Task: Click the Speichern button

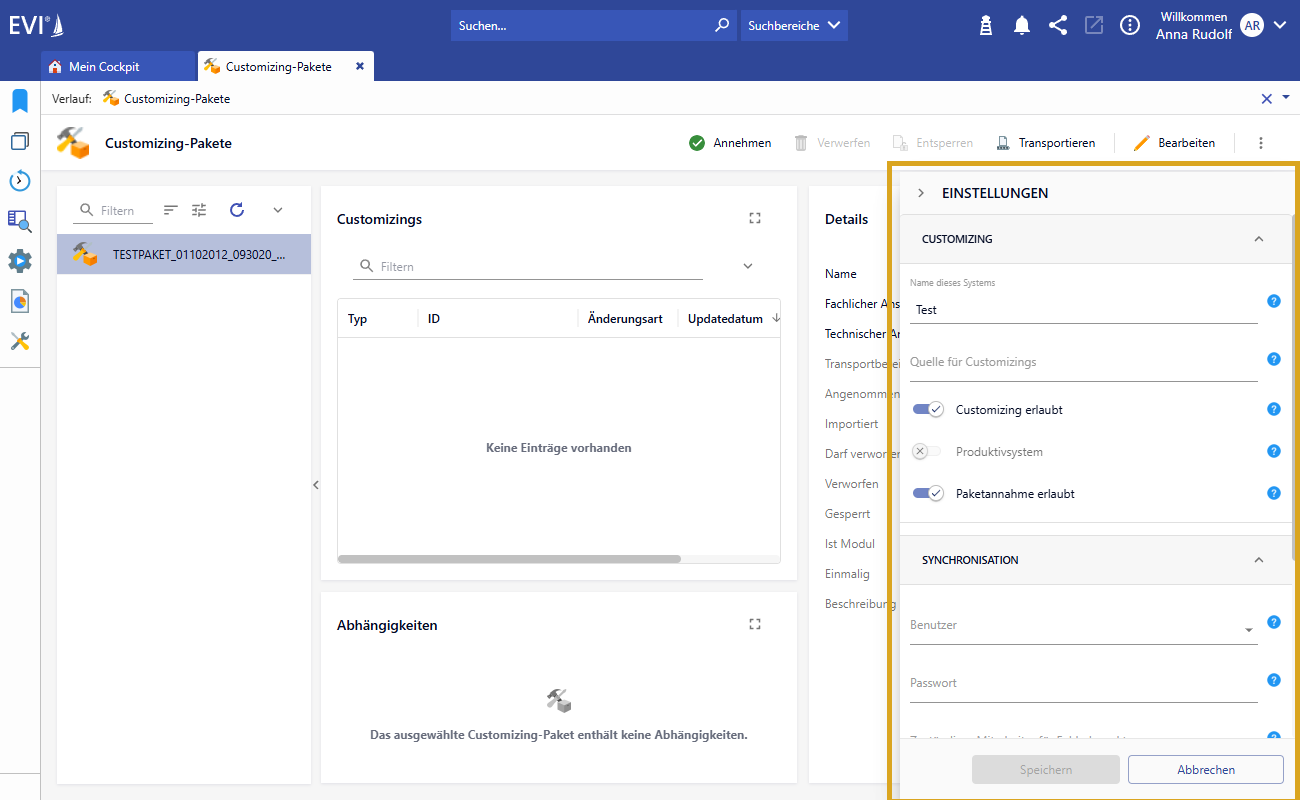Action: pyautogui.click(x=1046, y=769)
